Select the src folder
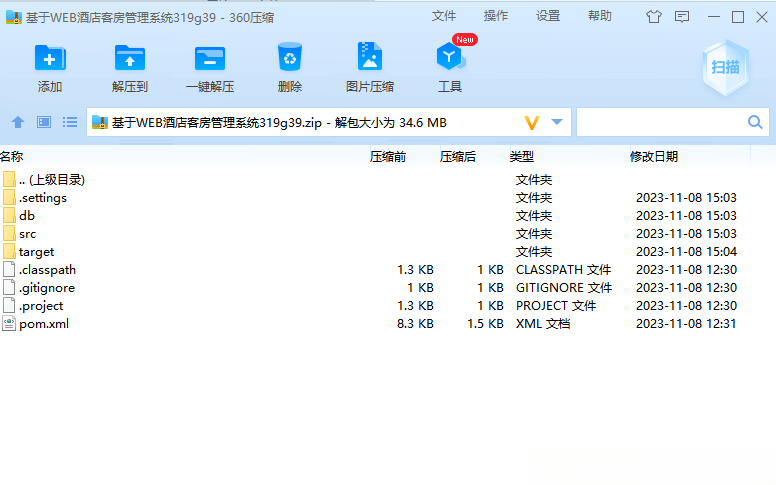Viewport: 776px width, 485px height. tap(388, 234)
